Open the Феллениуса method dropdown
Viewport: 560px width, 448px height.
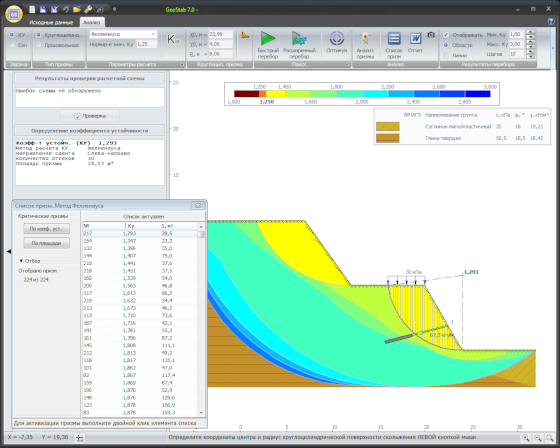[x=123, y=34]
